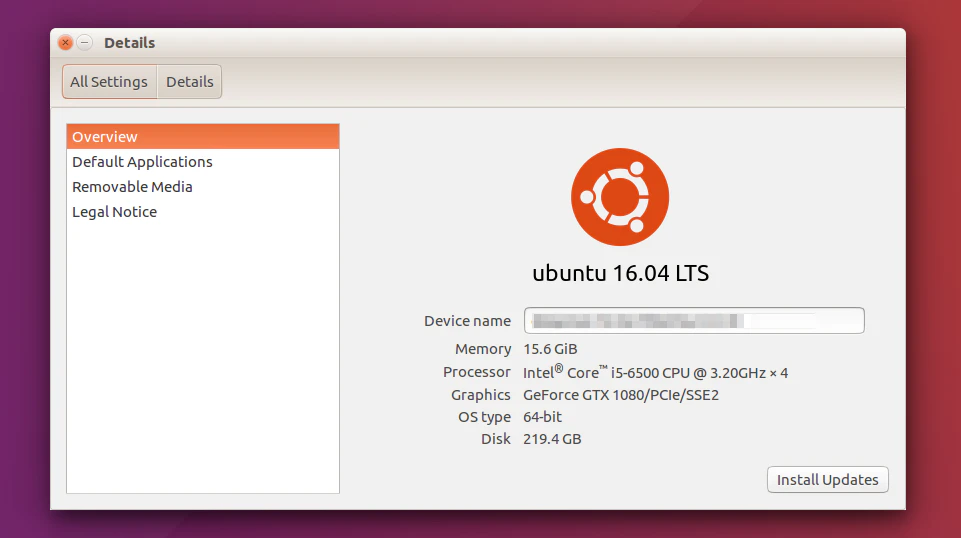
Task: Select the memory value 15.6 GiB
Action: point(550,349)
